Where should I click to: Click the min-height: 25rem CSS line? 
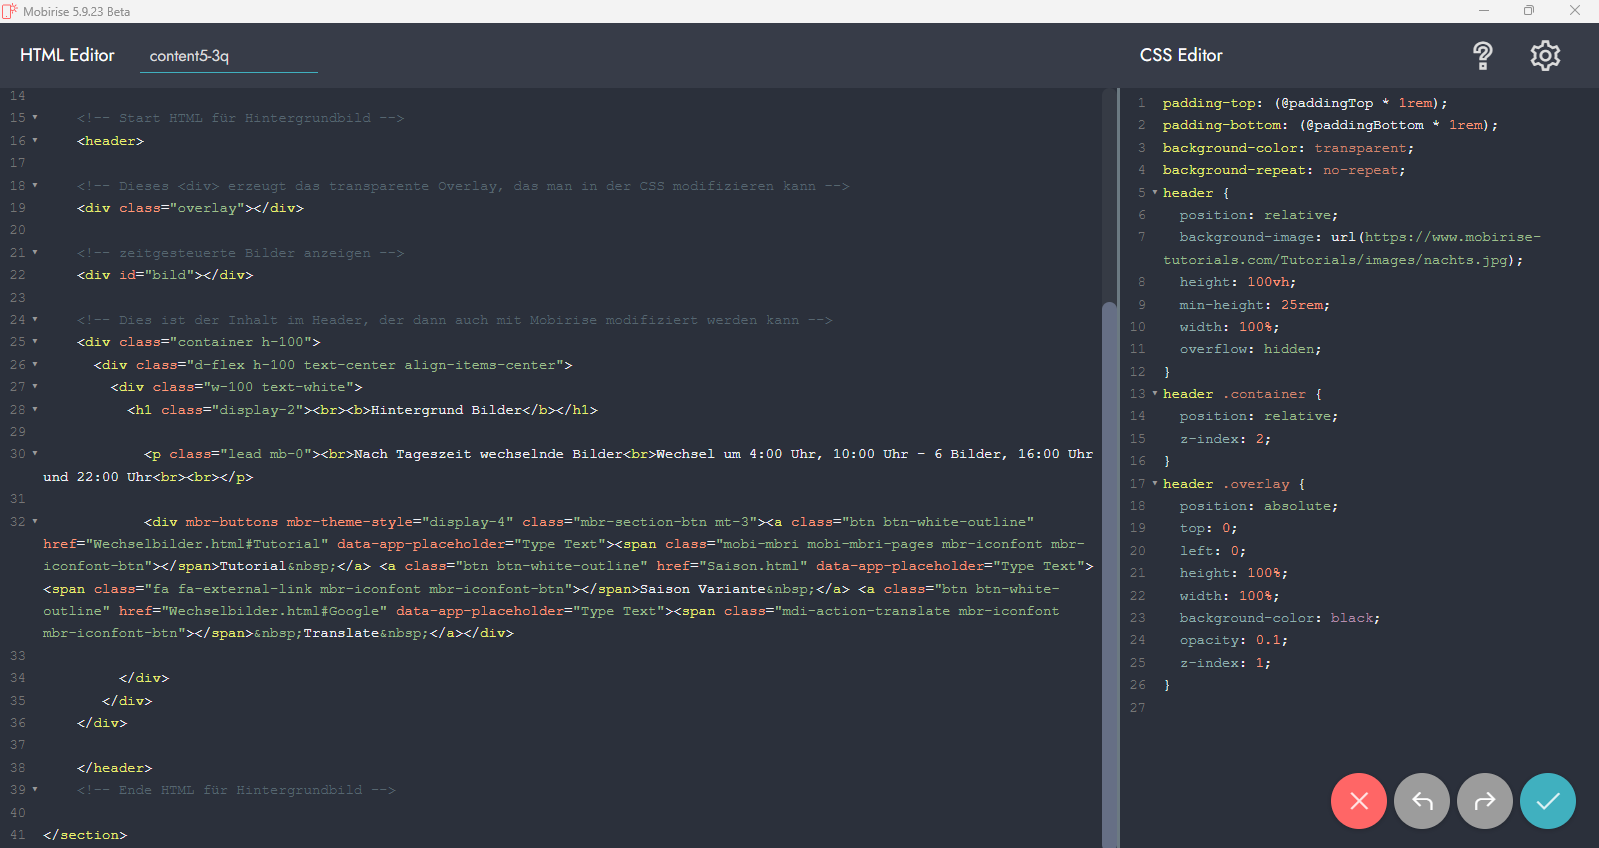click(1254, 305)
